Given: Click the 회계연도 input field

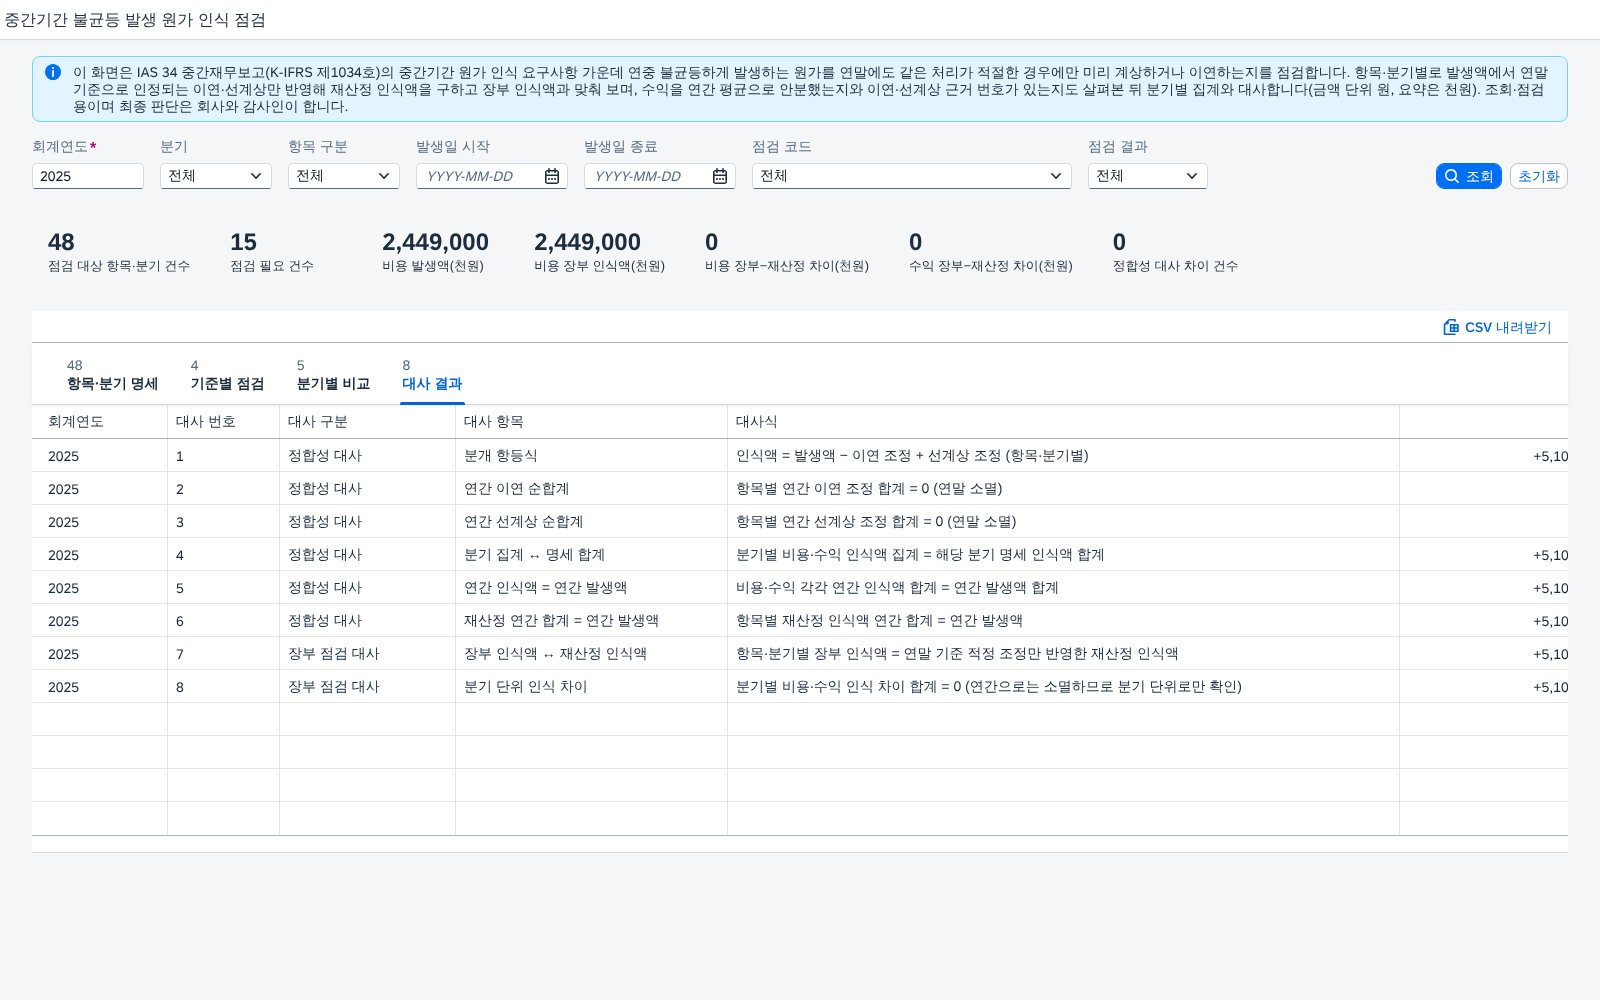Looking at the screenshot, I should (x=88, y=176).
